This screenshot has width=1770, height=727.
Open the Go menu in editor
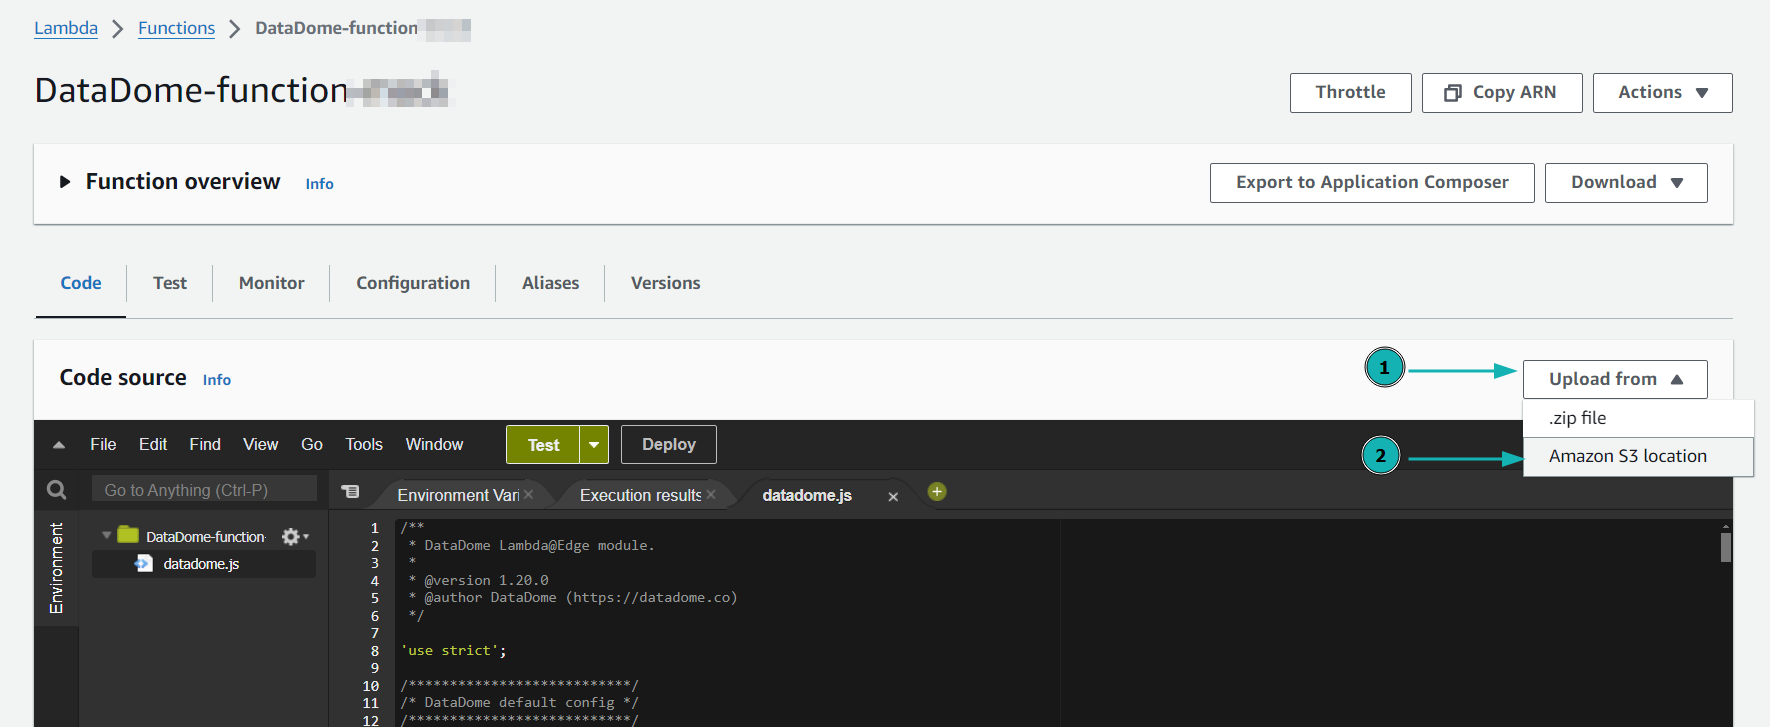click(x=312, y=444)
